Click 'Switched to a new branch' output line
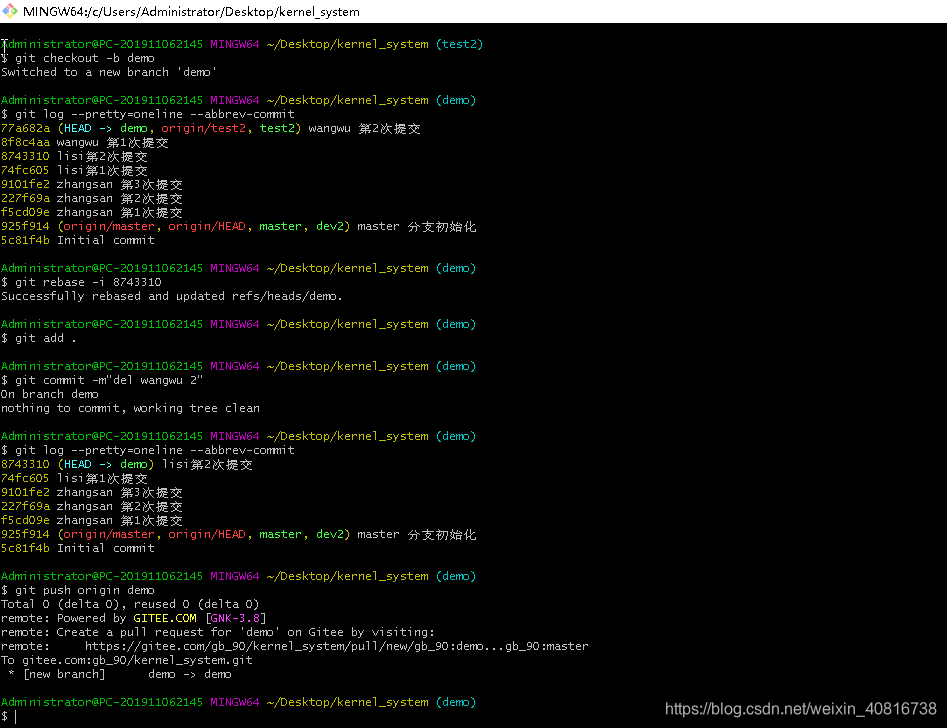Viewport: 947px width, 728px height. coord(109,72)
